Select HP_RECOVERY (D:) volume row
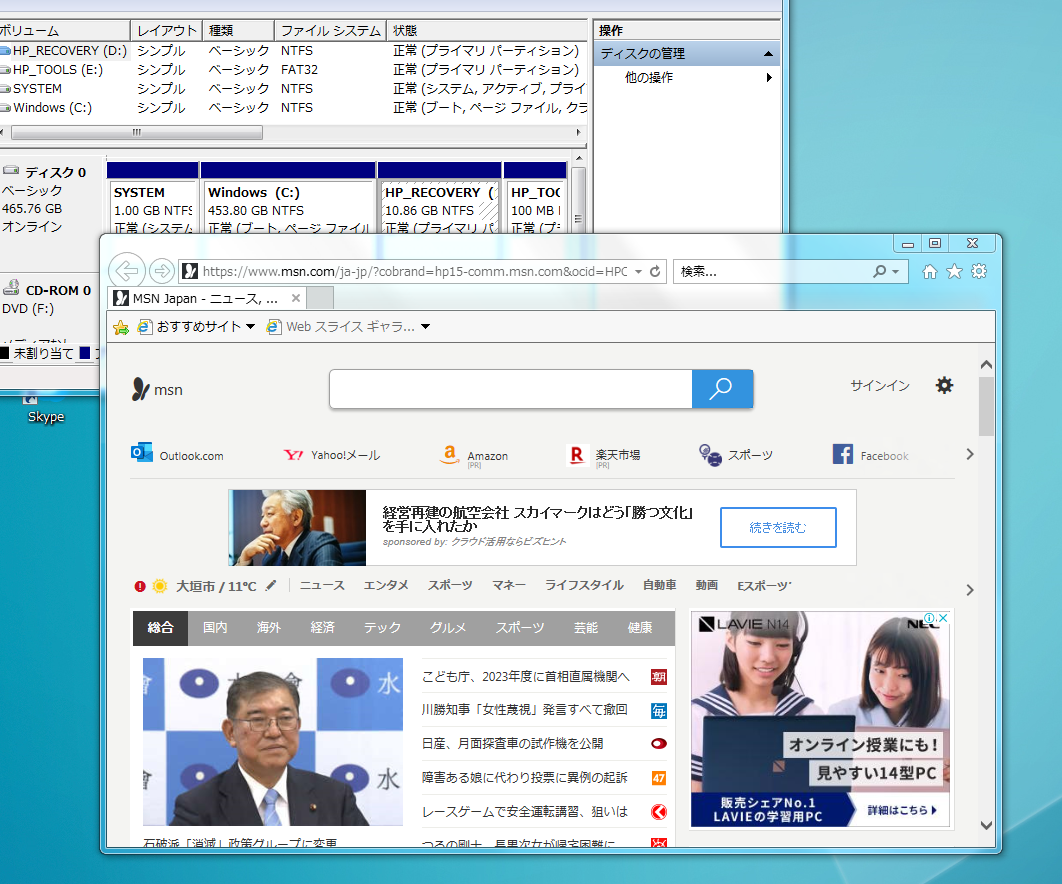This screenshot has height=884, width=1062. (293, 51)
